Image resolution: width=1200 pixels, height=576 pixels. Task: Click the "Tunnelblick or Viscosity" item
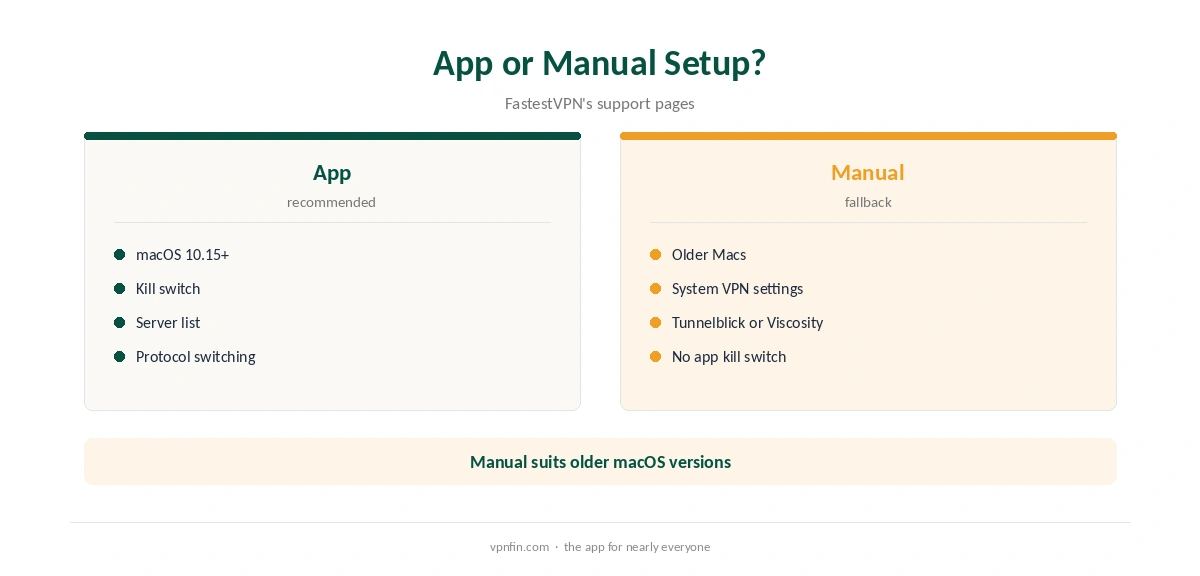[748, 322]
